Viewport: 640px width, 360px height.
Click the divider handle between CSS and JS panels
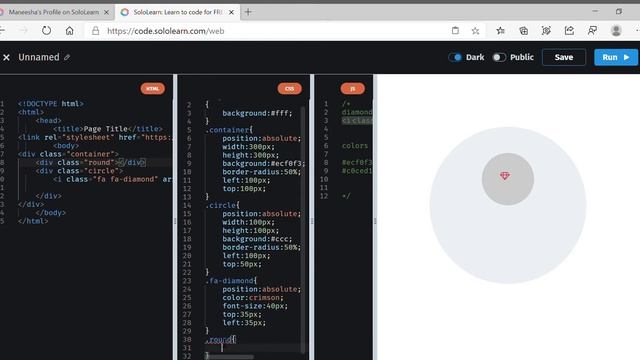312,221
